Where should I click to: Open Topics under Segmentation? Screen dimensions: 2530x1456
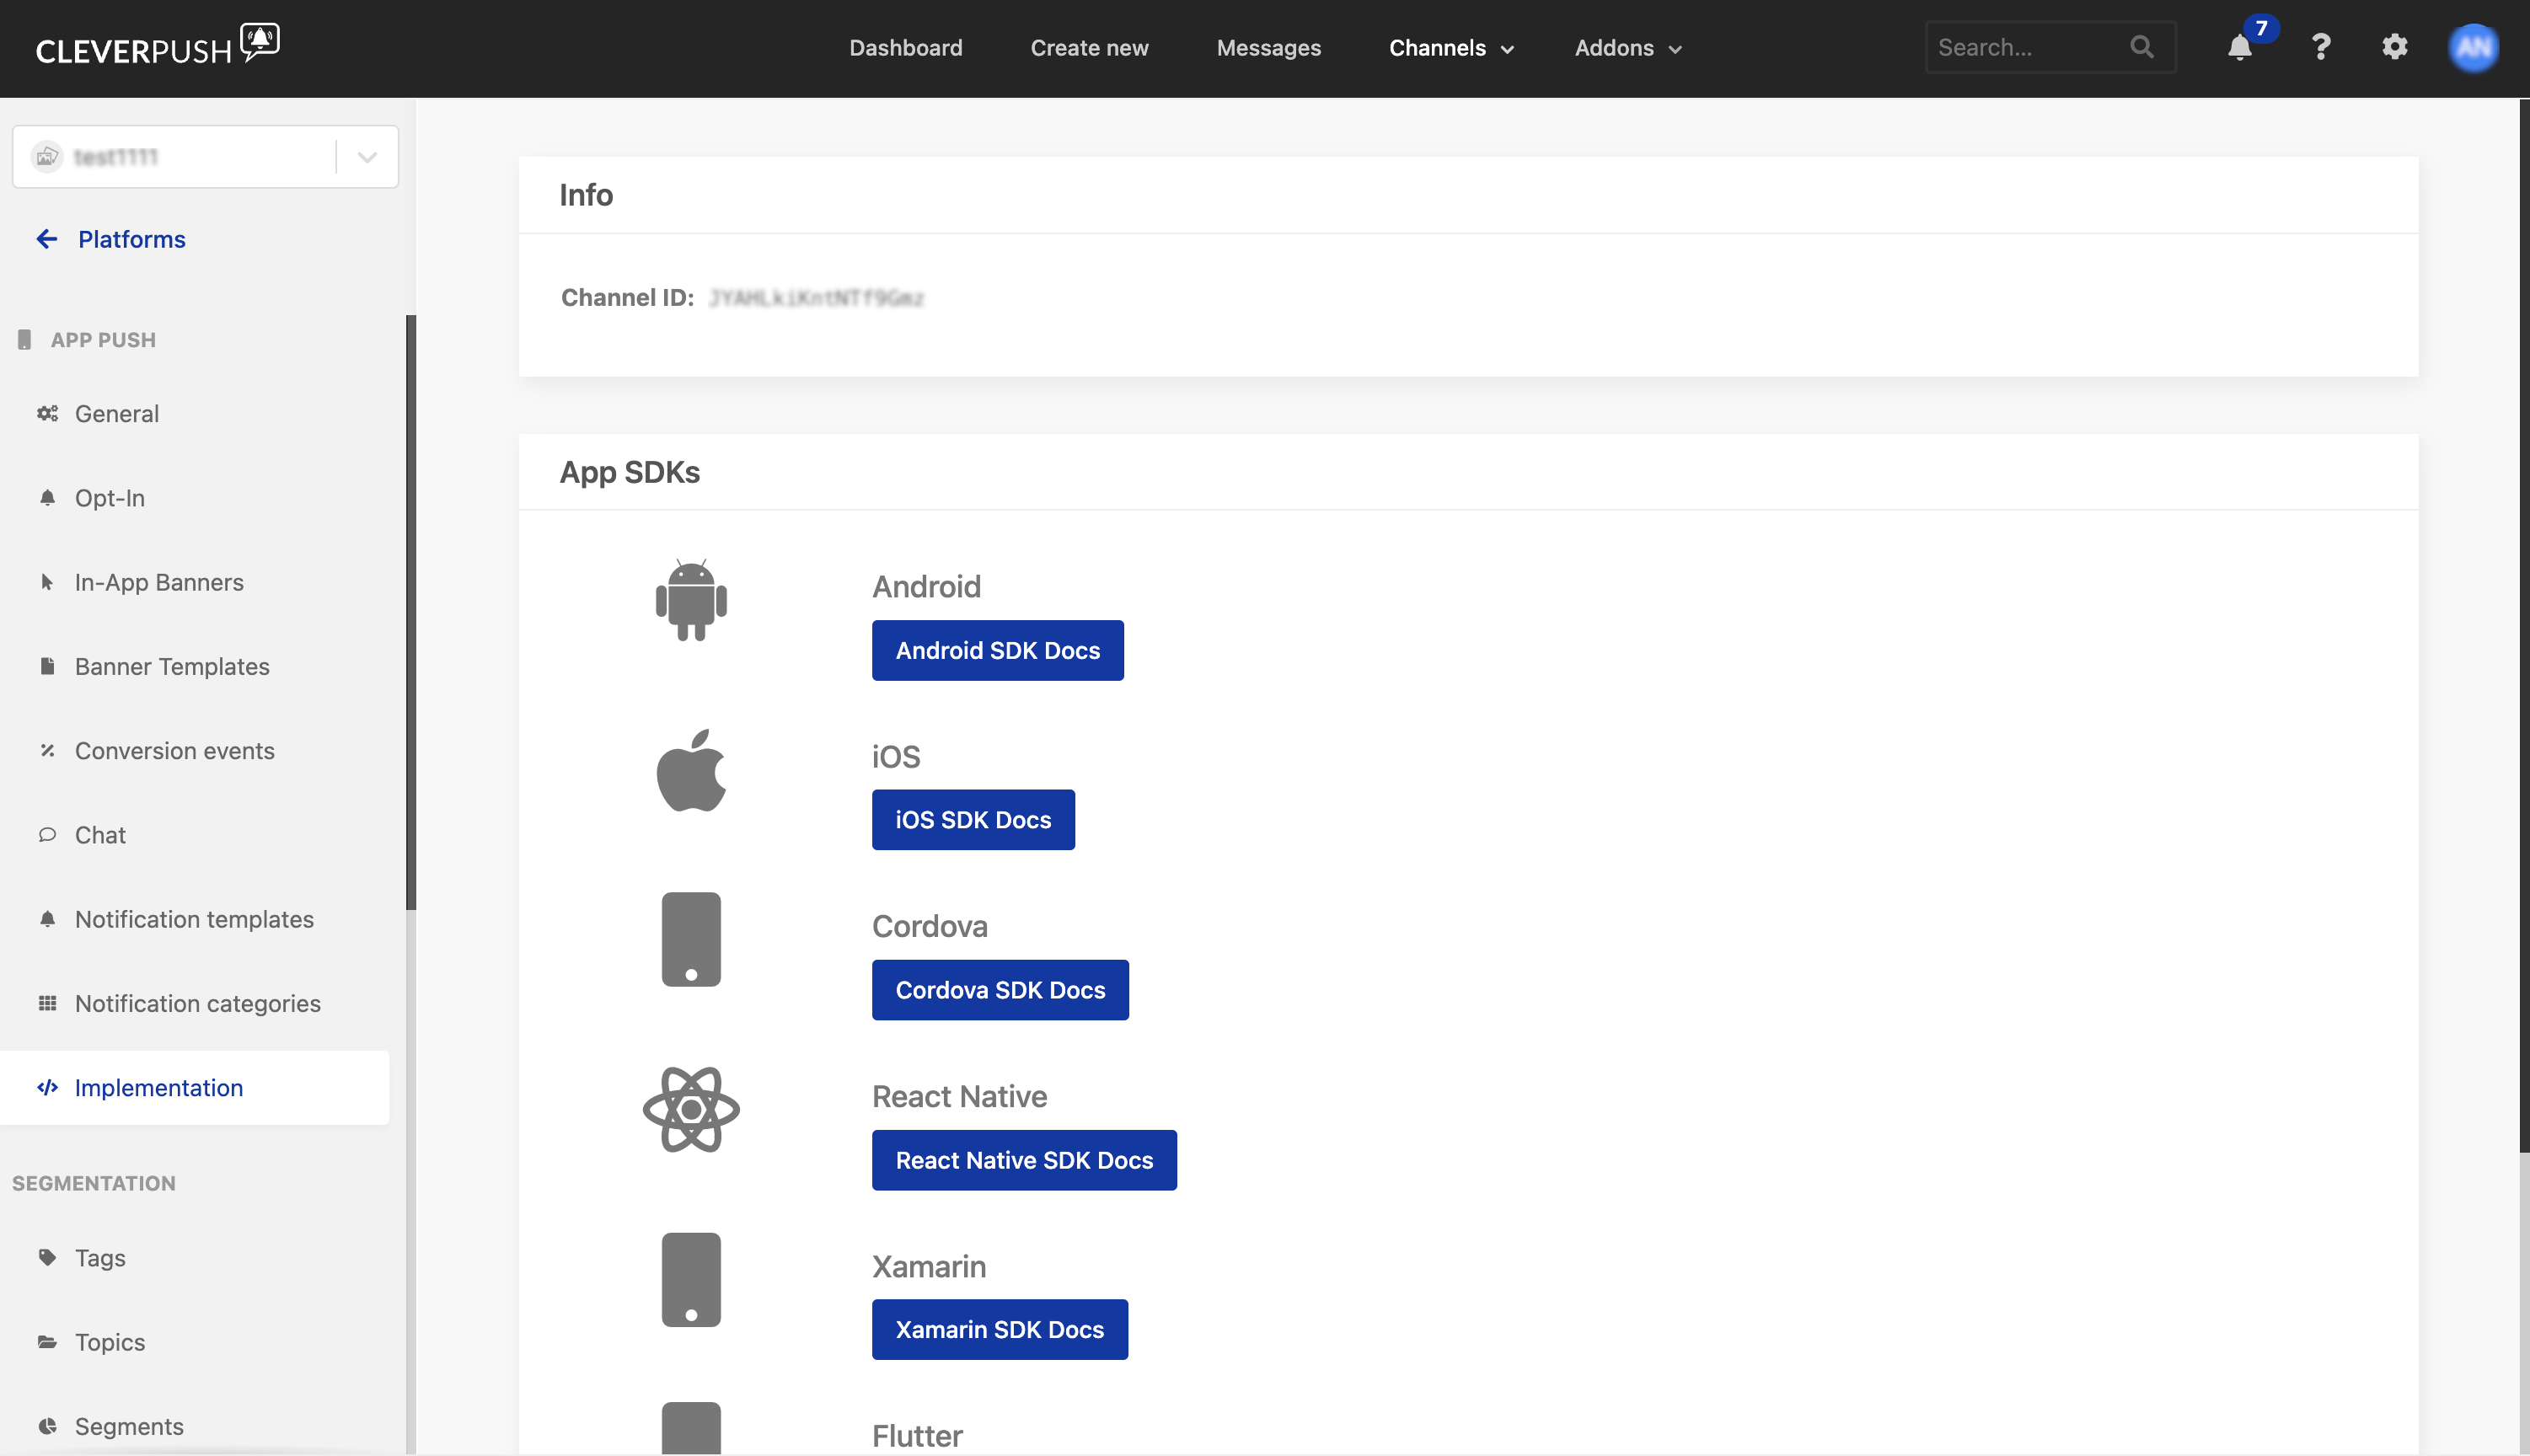[x=195, y=1342]
